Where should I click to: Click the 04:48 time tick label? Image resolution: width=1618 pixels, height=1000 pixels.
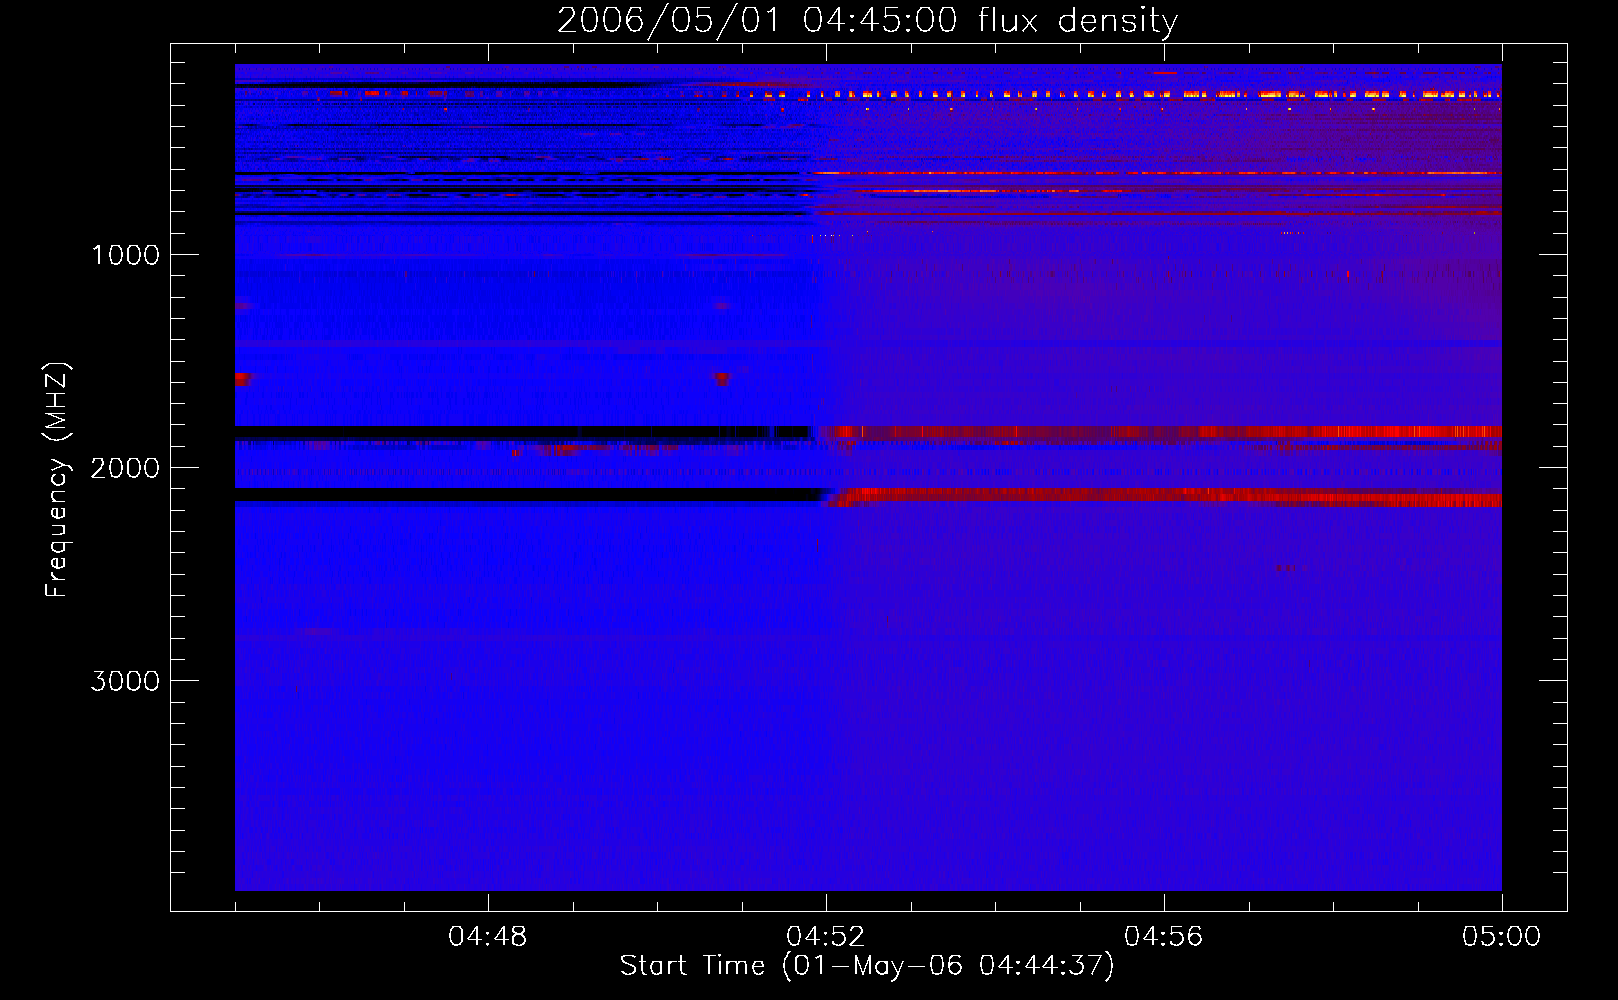tap(488, 937)
